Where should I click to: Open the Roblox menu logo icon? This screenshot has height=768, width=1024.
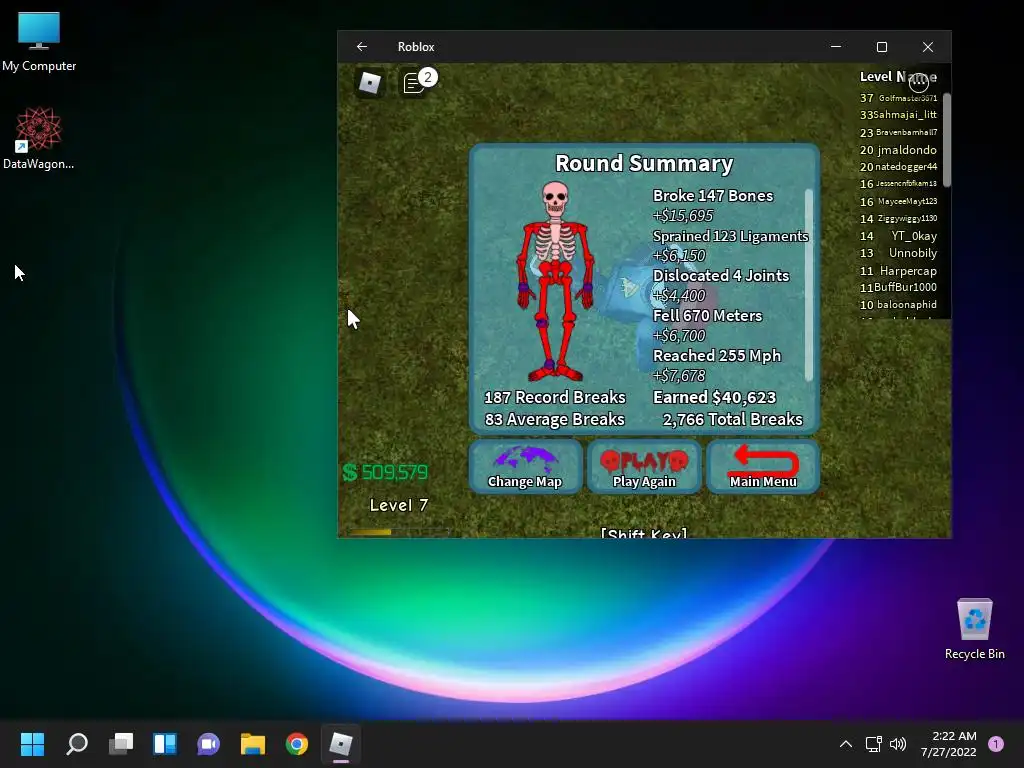coord(370,83)
